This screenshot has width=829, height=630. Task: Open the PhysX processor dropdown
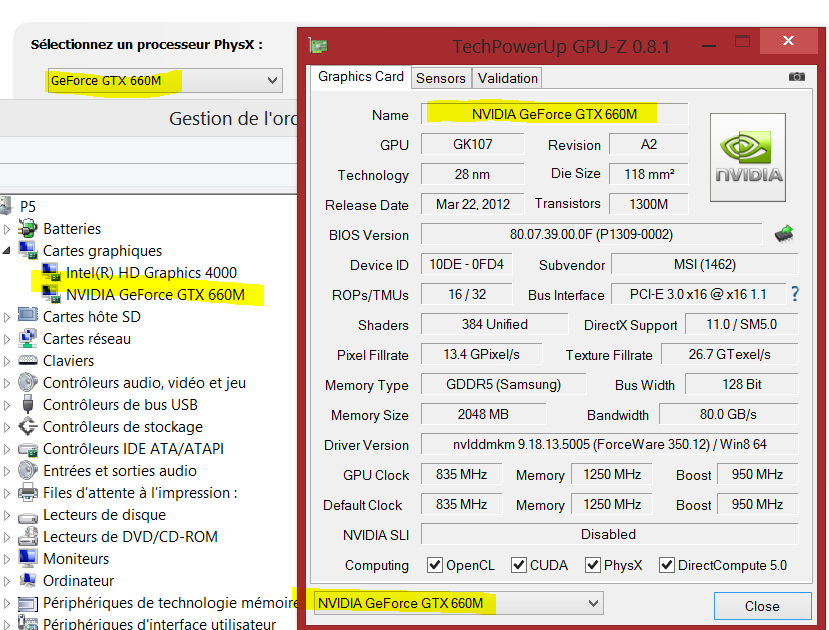165,80
